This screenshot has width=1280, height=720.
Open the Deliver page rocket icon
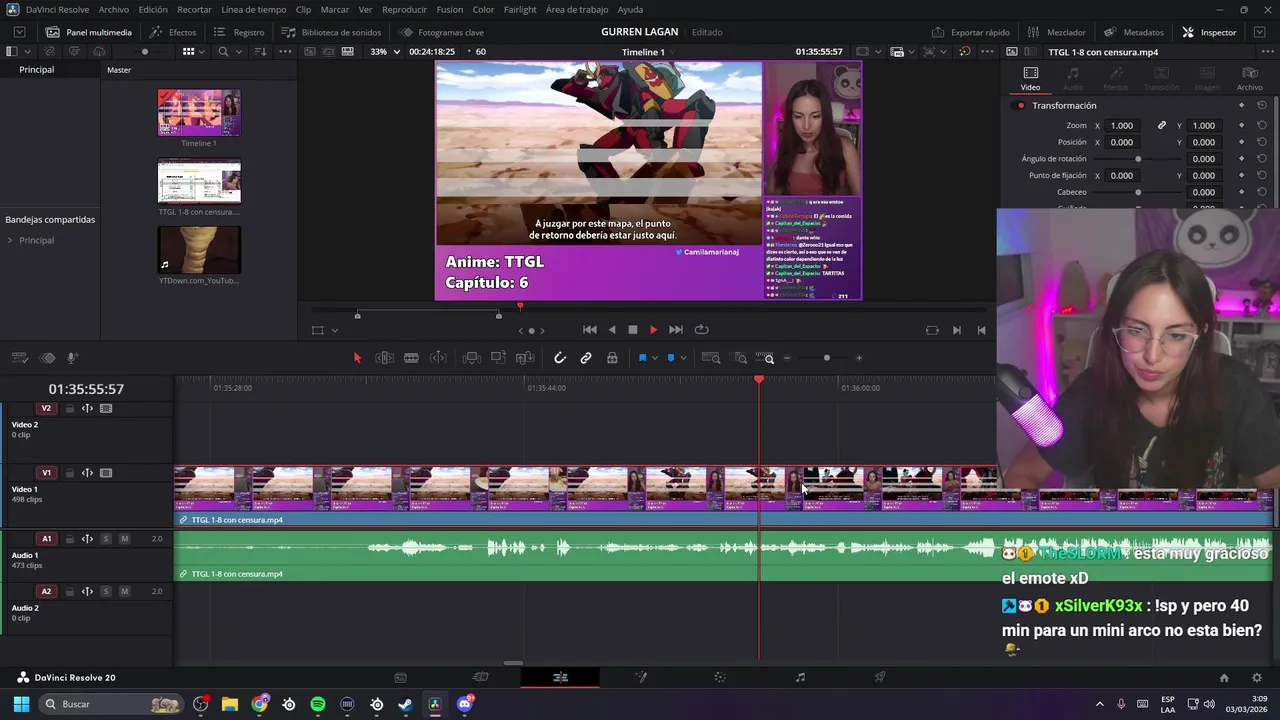880,677
